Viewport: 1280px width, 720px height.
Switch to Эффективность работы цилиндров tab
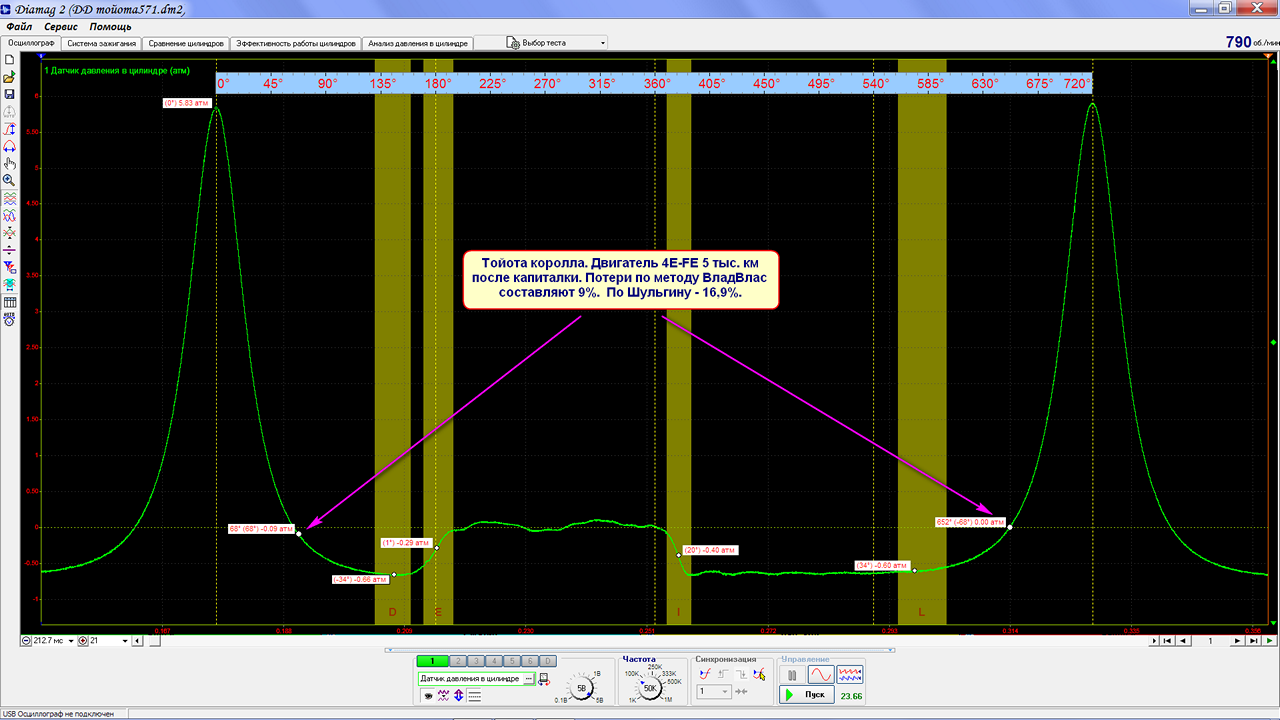(x=296, y=44)
